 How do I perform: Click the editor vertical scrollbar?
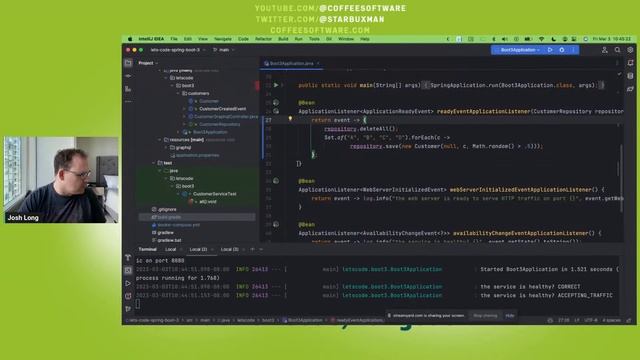621,178
